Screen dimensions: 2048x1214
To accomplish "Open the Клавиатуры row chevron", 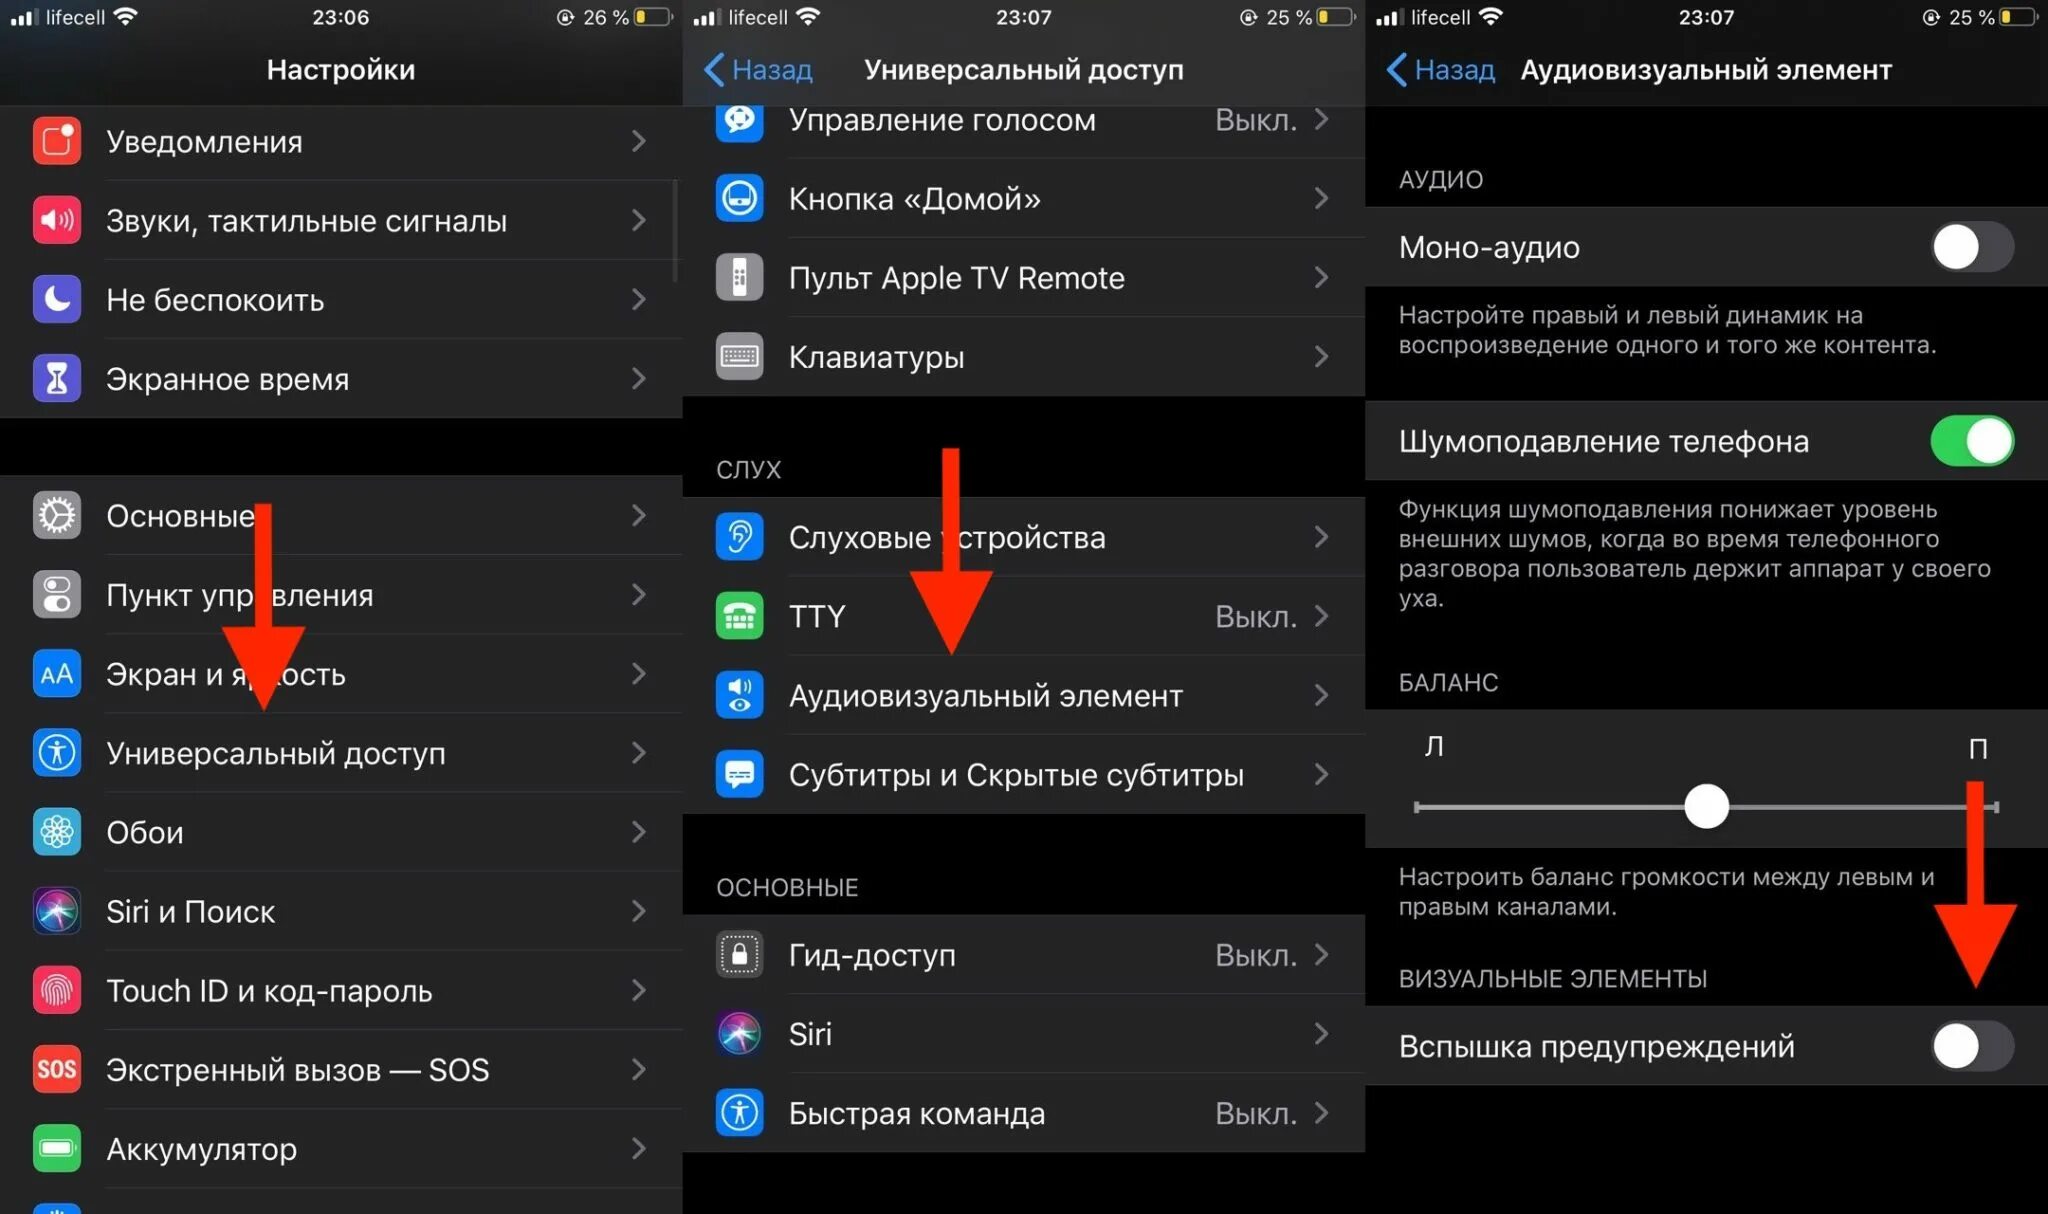I will pyautogui.click(x=1321, y=357).
